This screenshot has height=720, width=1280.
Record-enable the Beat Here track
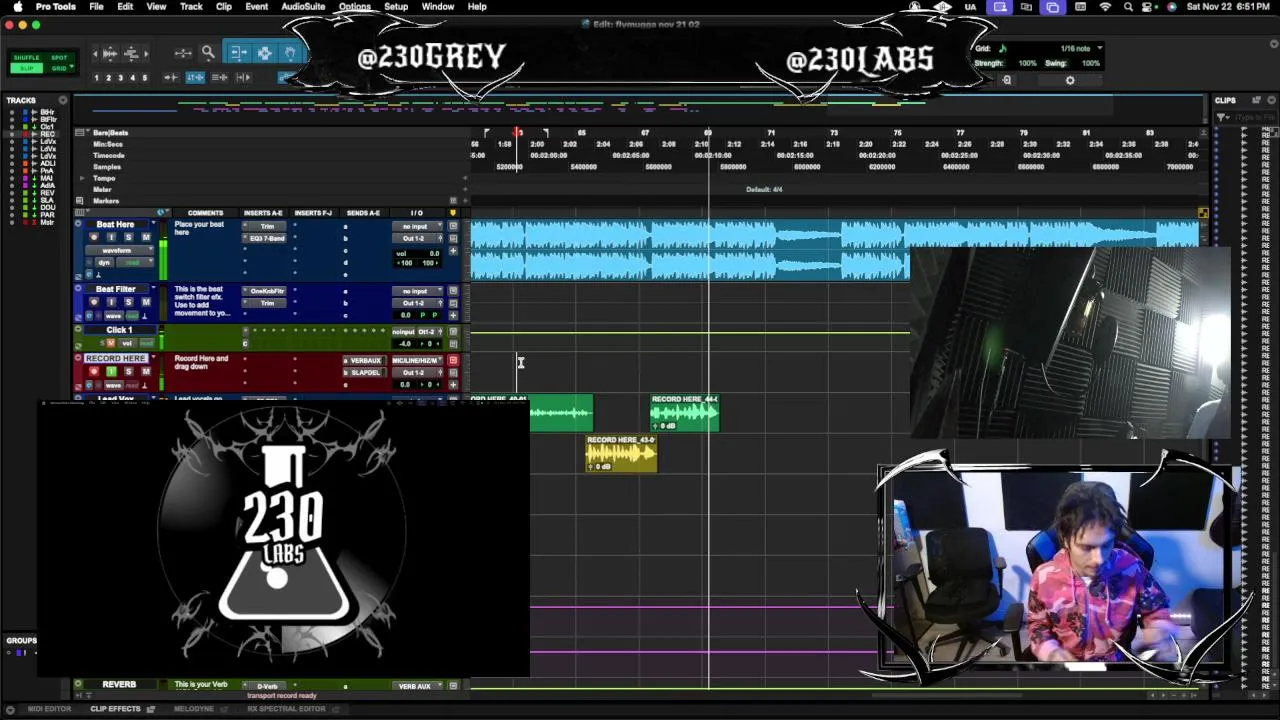[94, 238]
